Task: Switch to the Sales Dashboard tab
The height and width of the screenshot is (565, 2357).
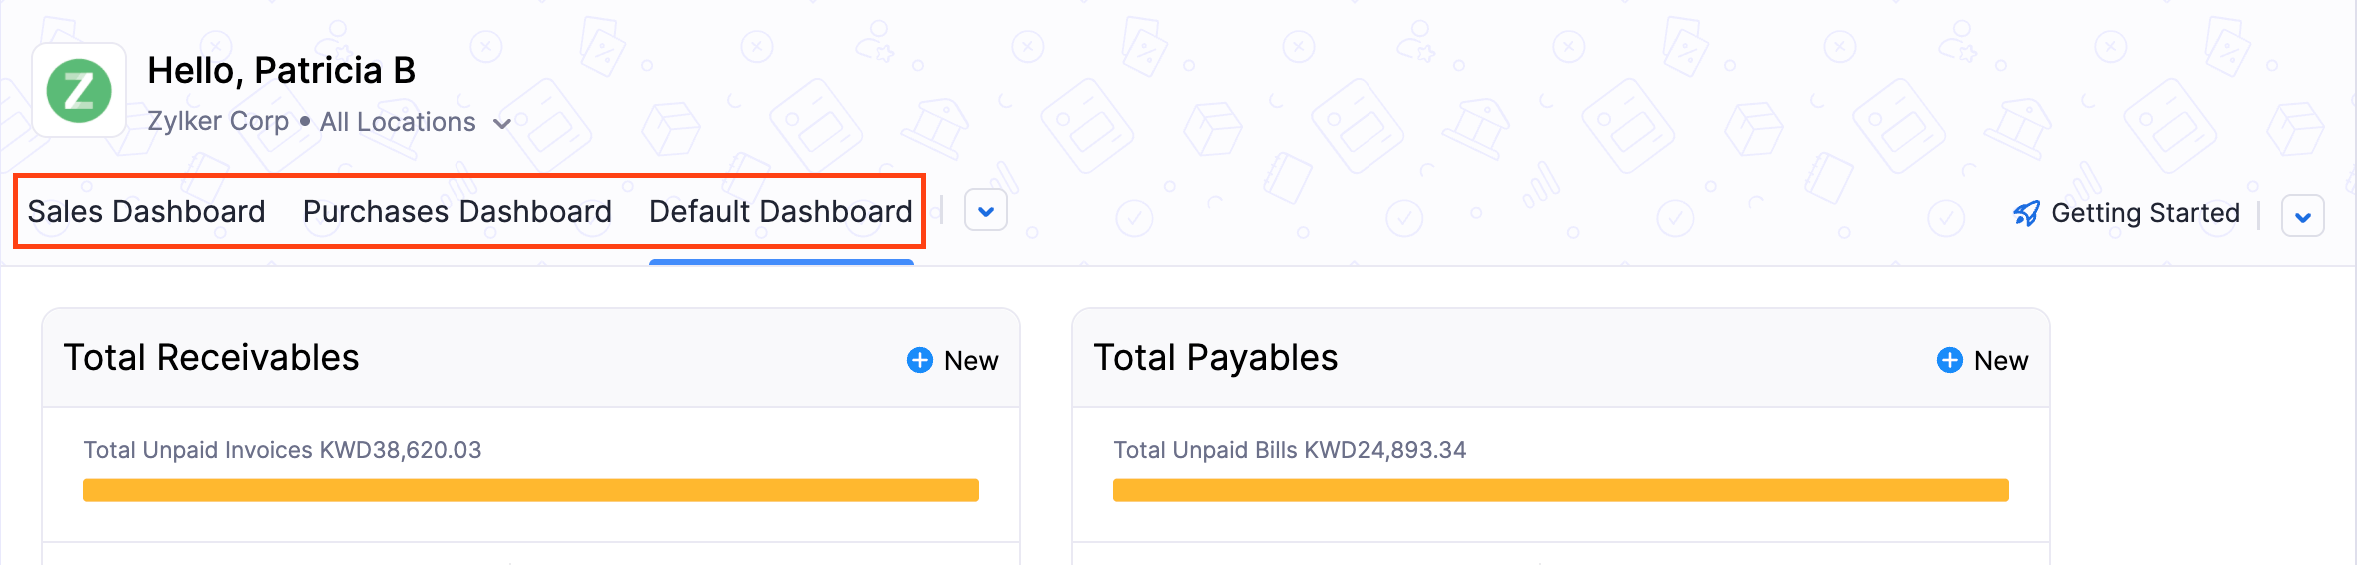Action: pos(146,212)
